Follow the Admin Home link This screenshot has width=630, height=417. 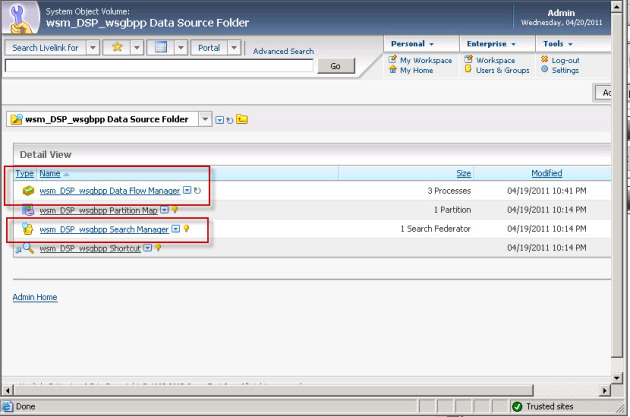point(34,297)
